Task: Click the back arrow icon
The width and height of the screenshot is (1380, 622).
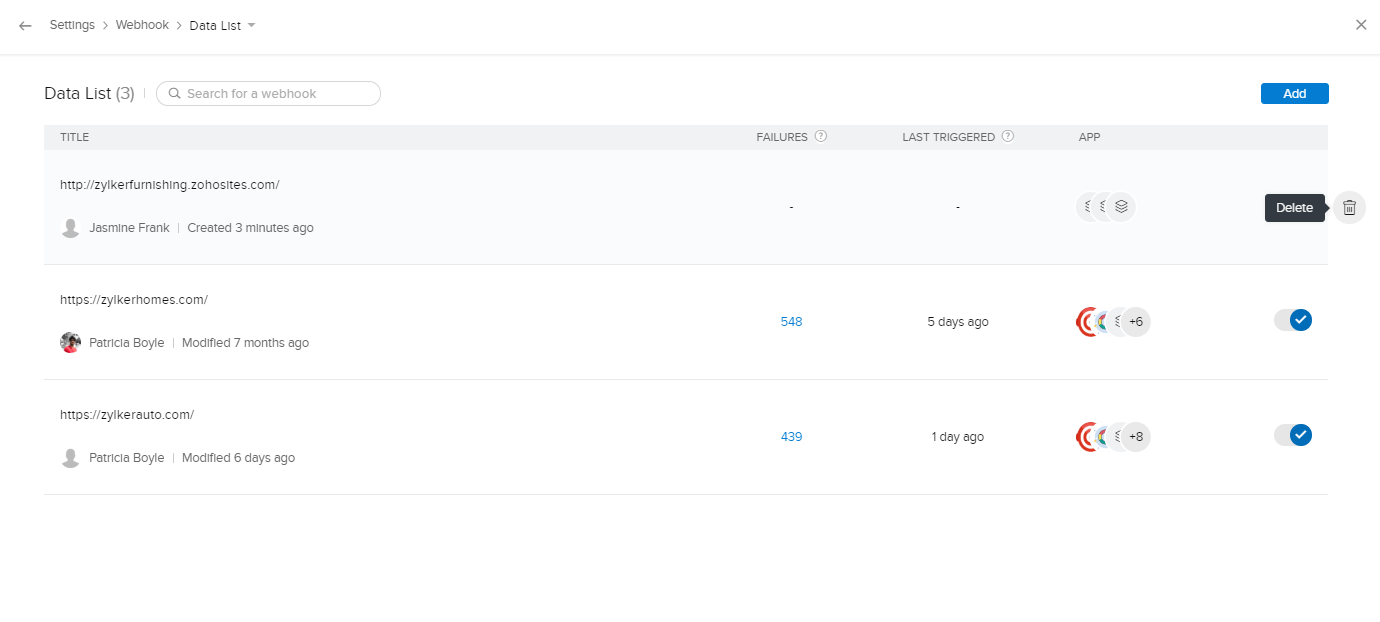Action: point(25,25)
